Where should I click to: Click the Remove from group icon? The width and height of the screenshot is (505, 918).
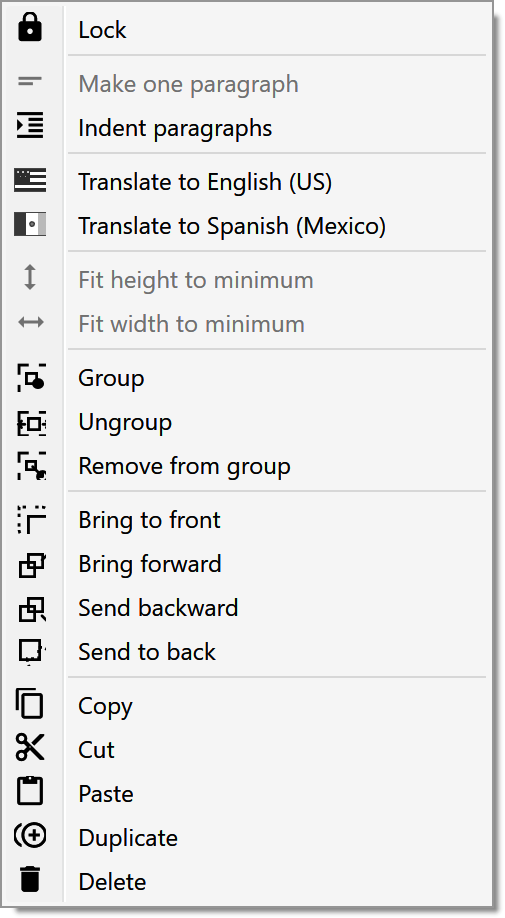click(x=31, y=466)
